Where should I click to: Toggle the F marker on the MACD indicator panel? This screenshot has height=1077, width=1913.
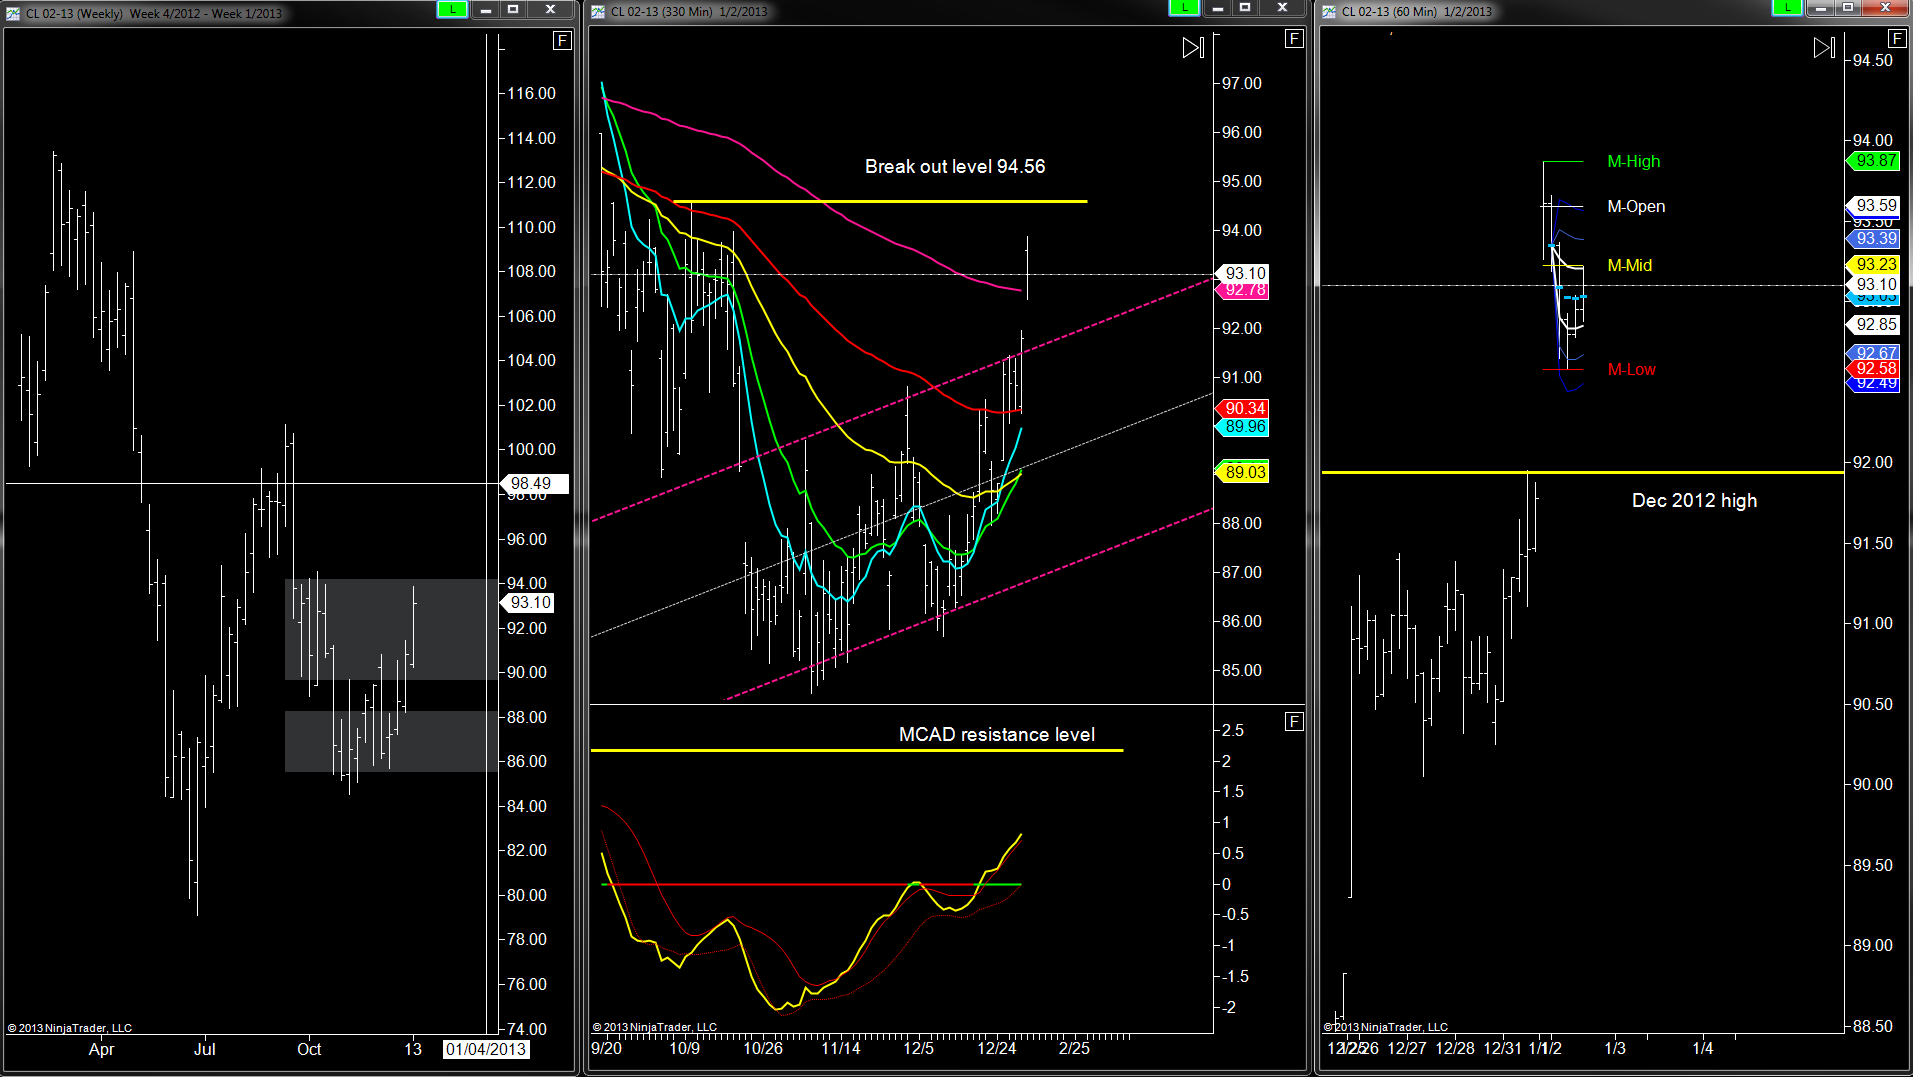pos(1294,722)
